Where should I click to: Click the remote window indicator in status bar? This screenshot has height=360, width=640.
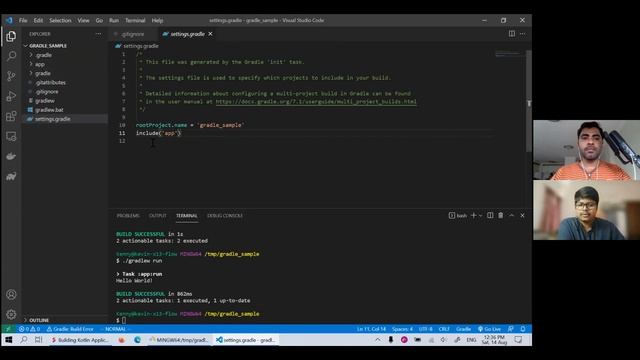(x=8, y=329)
